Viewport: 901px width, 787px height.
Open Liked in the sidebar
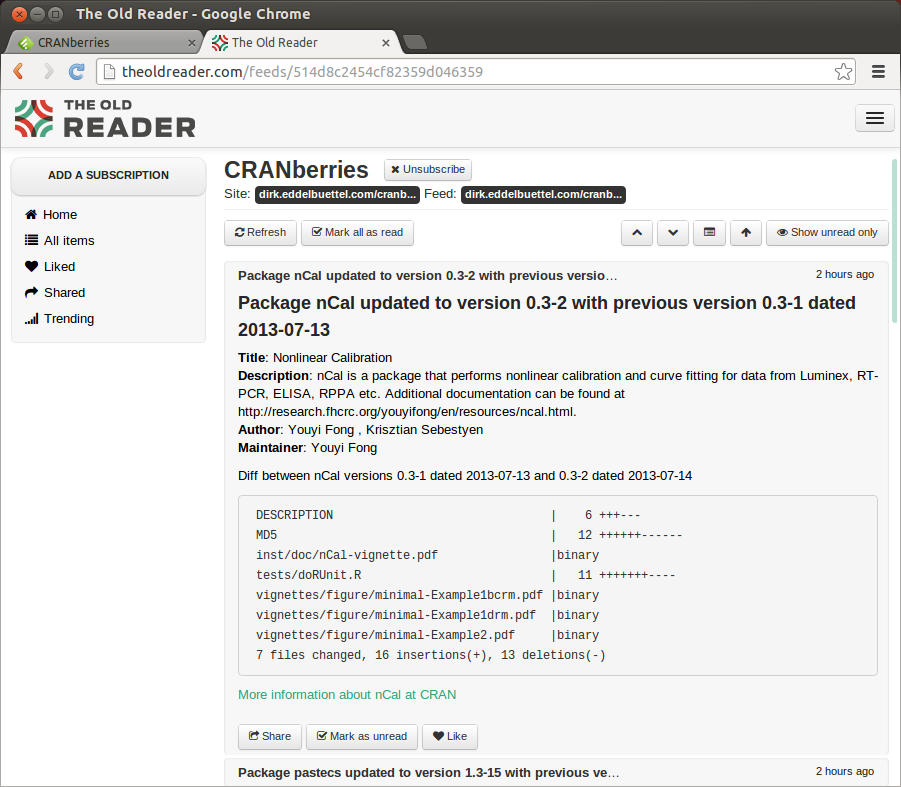pyautogui.click(x=50, y=267)
